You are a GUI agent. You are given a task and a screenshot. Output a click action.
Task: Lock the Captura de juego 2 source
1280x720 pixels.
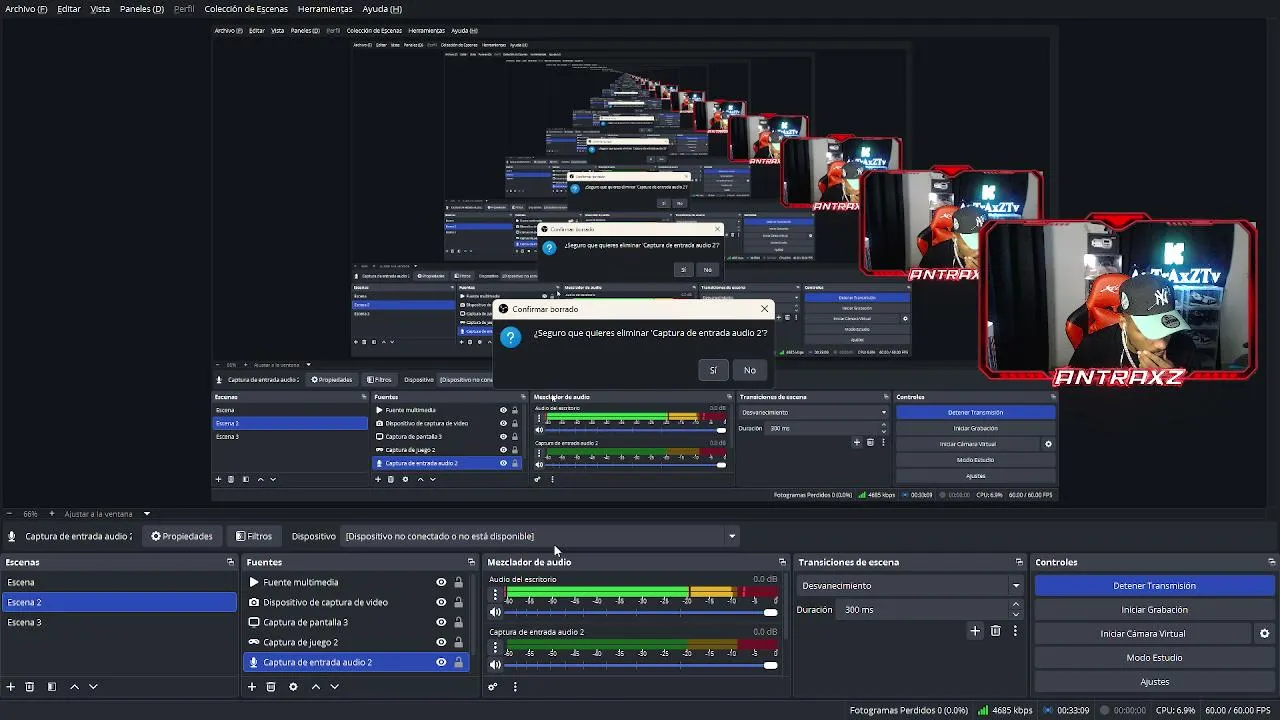459,642
